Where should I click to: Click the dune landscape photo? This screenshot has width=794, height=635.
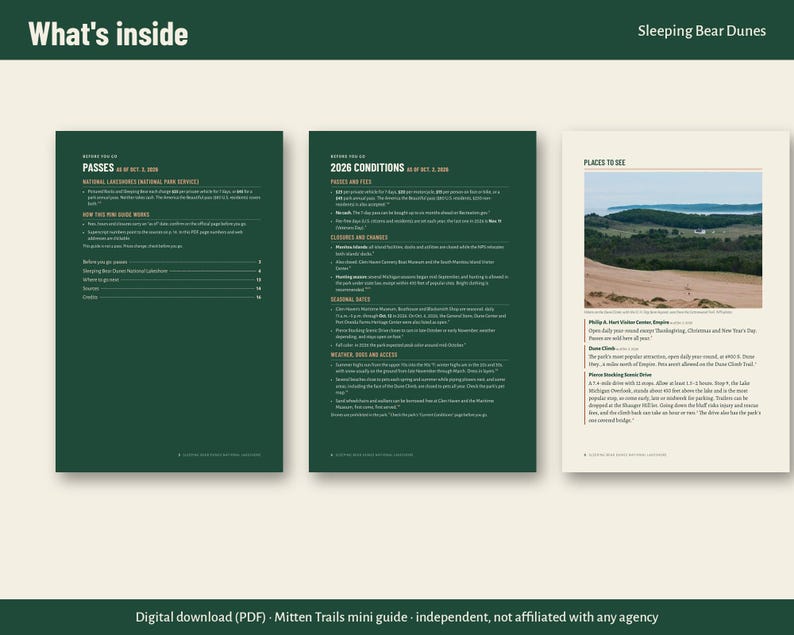point(673,240)
